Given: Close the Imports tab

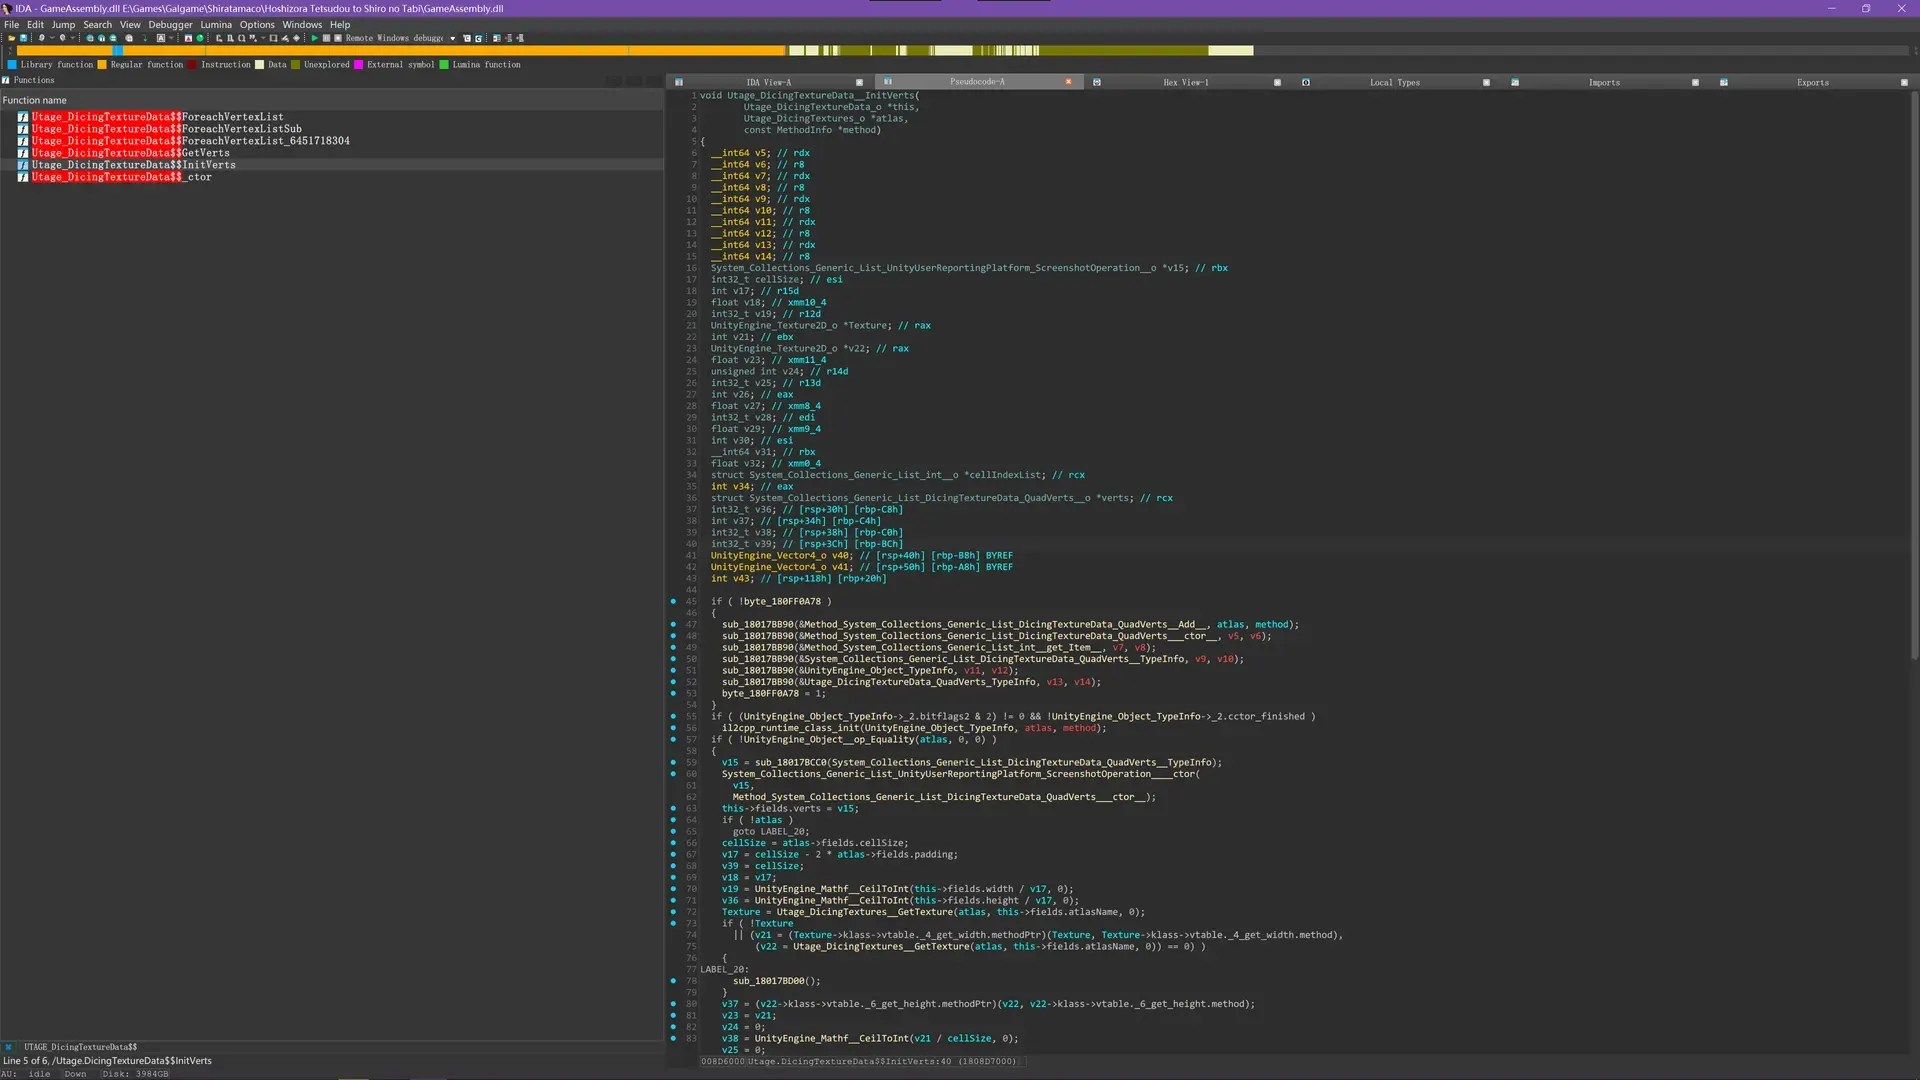Looking at the screenshot, I should click(x=1695, y=82).
